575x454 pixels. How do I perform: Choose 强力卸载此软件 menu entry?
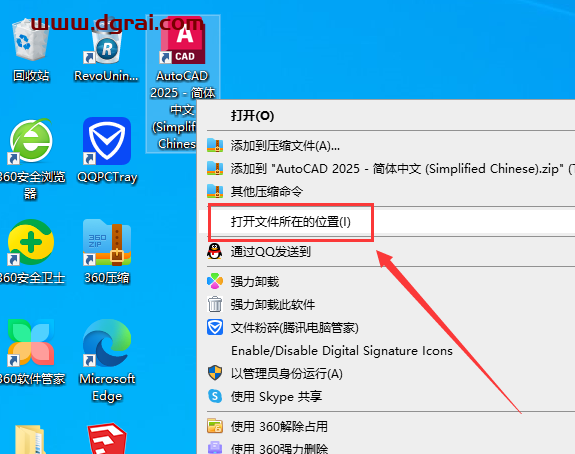387,305
